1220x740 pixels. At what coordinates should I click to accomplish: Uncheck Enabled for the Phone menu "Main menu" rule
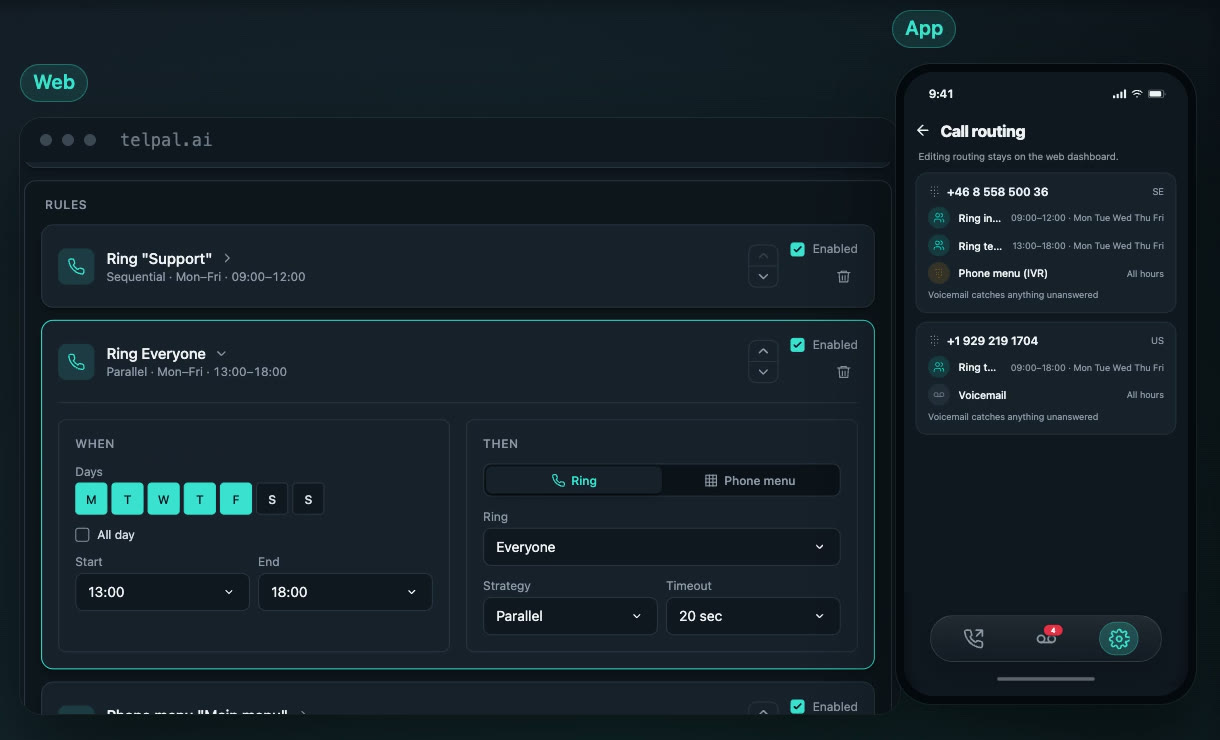coord(797,707)
